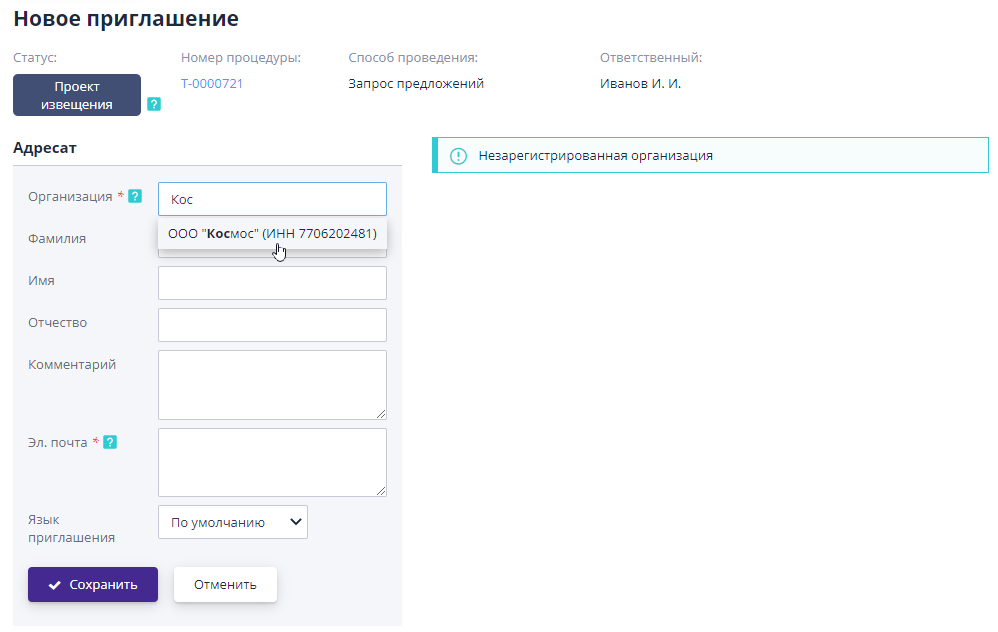
Task: Click the Отменить button
Action: [225, 584]
